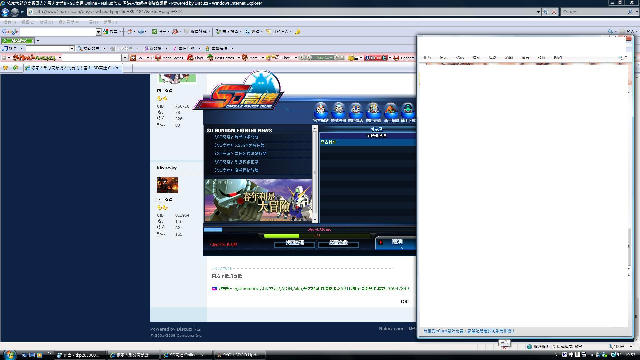Switch to the fourth taskbar window button

point(240,355)
